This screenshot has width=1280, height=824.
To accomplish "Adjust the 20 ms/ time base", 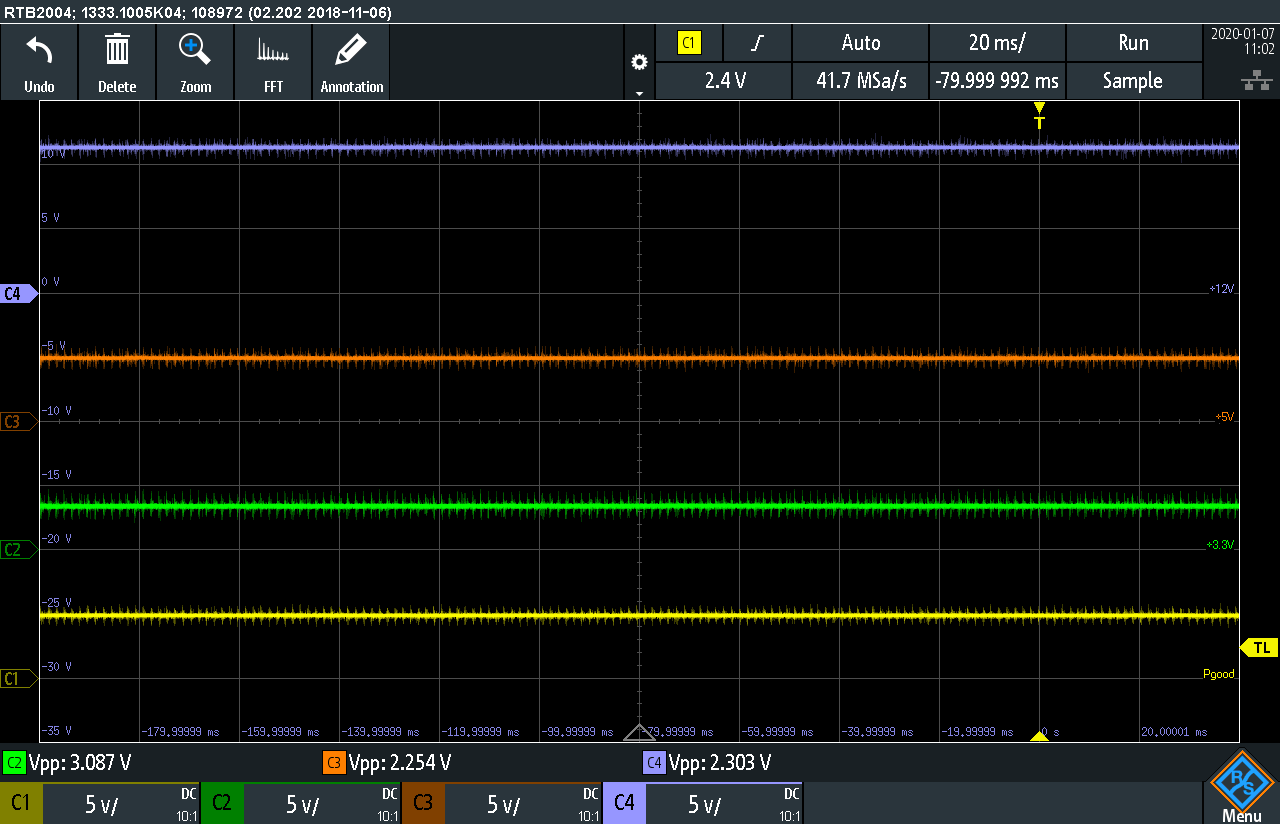I will tap(997, 43).
